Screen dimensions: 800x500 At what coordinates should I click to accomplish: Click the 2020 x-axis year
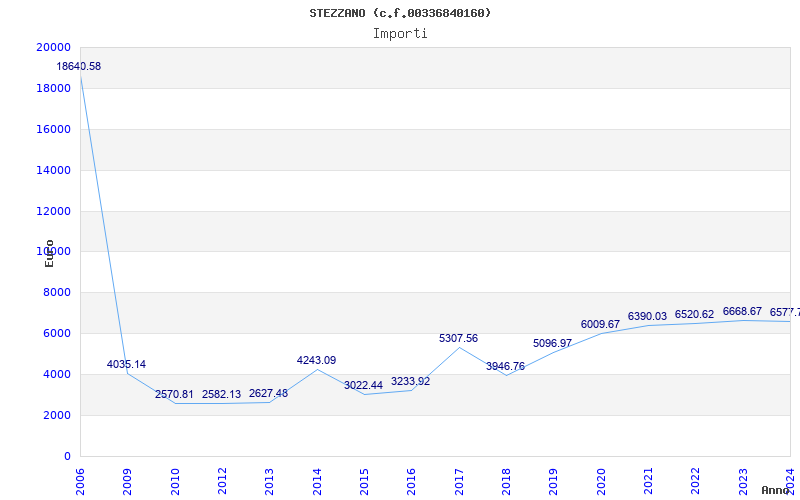pos(601,481)
